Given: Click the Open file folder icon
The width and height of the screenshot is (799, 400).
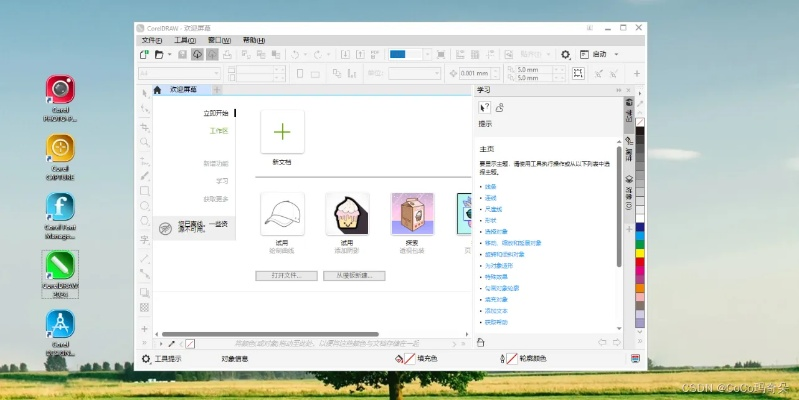Looking at the screenshot, I should [x=157, y=54].
